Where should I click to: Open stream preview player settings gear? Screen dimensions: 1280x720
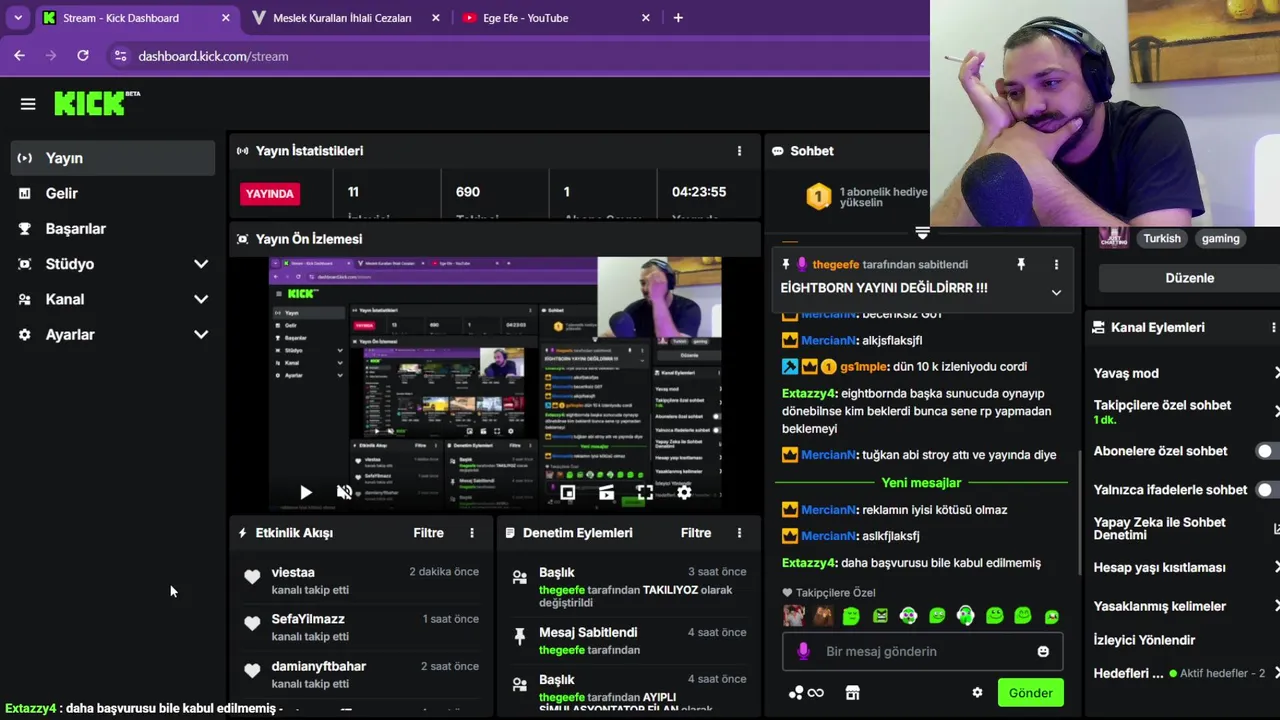[x=684, y=492]
